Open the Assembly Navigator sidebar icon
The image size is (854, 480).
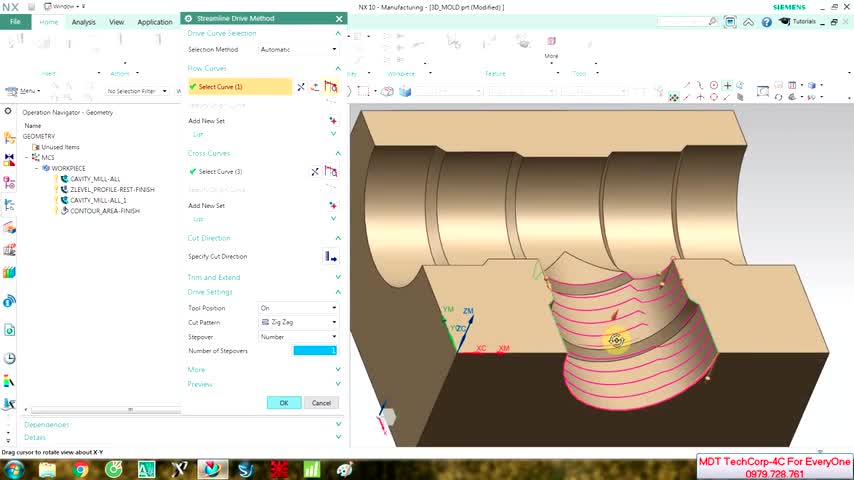click(9, 138)
